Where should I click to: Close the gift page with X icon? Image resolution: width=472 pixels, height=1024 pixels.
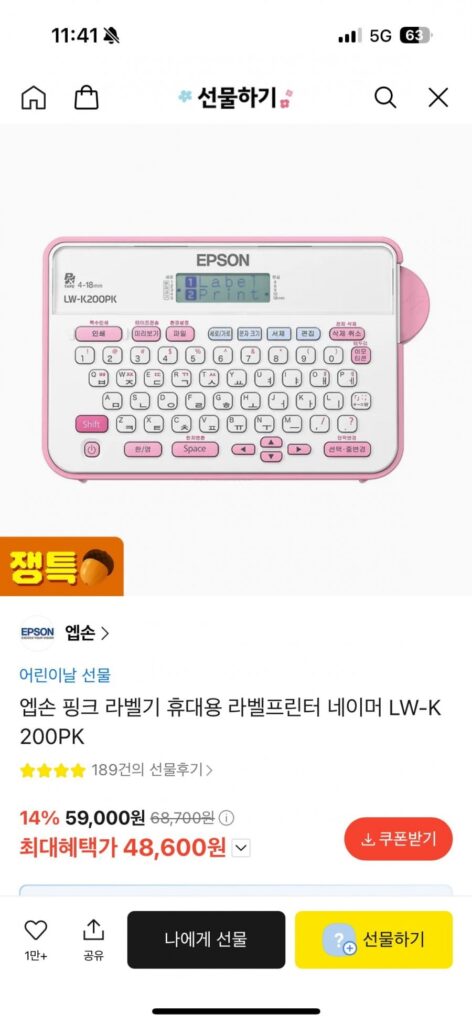[x=438, y=98]
